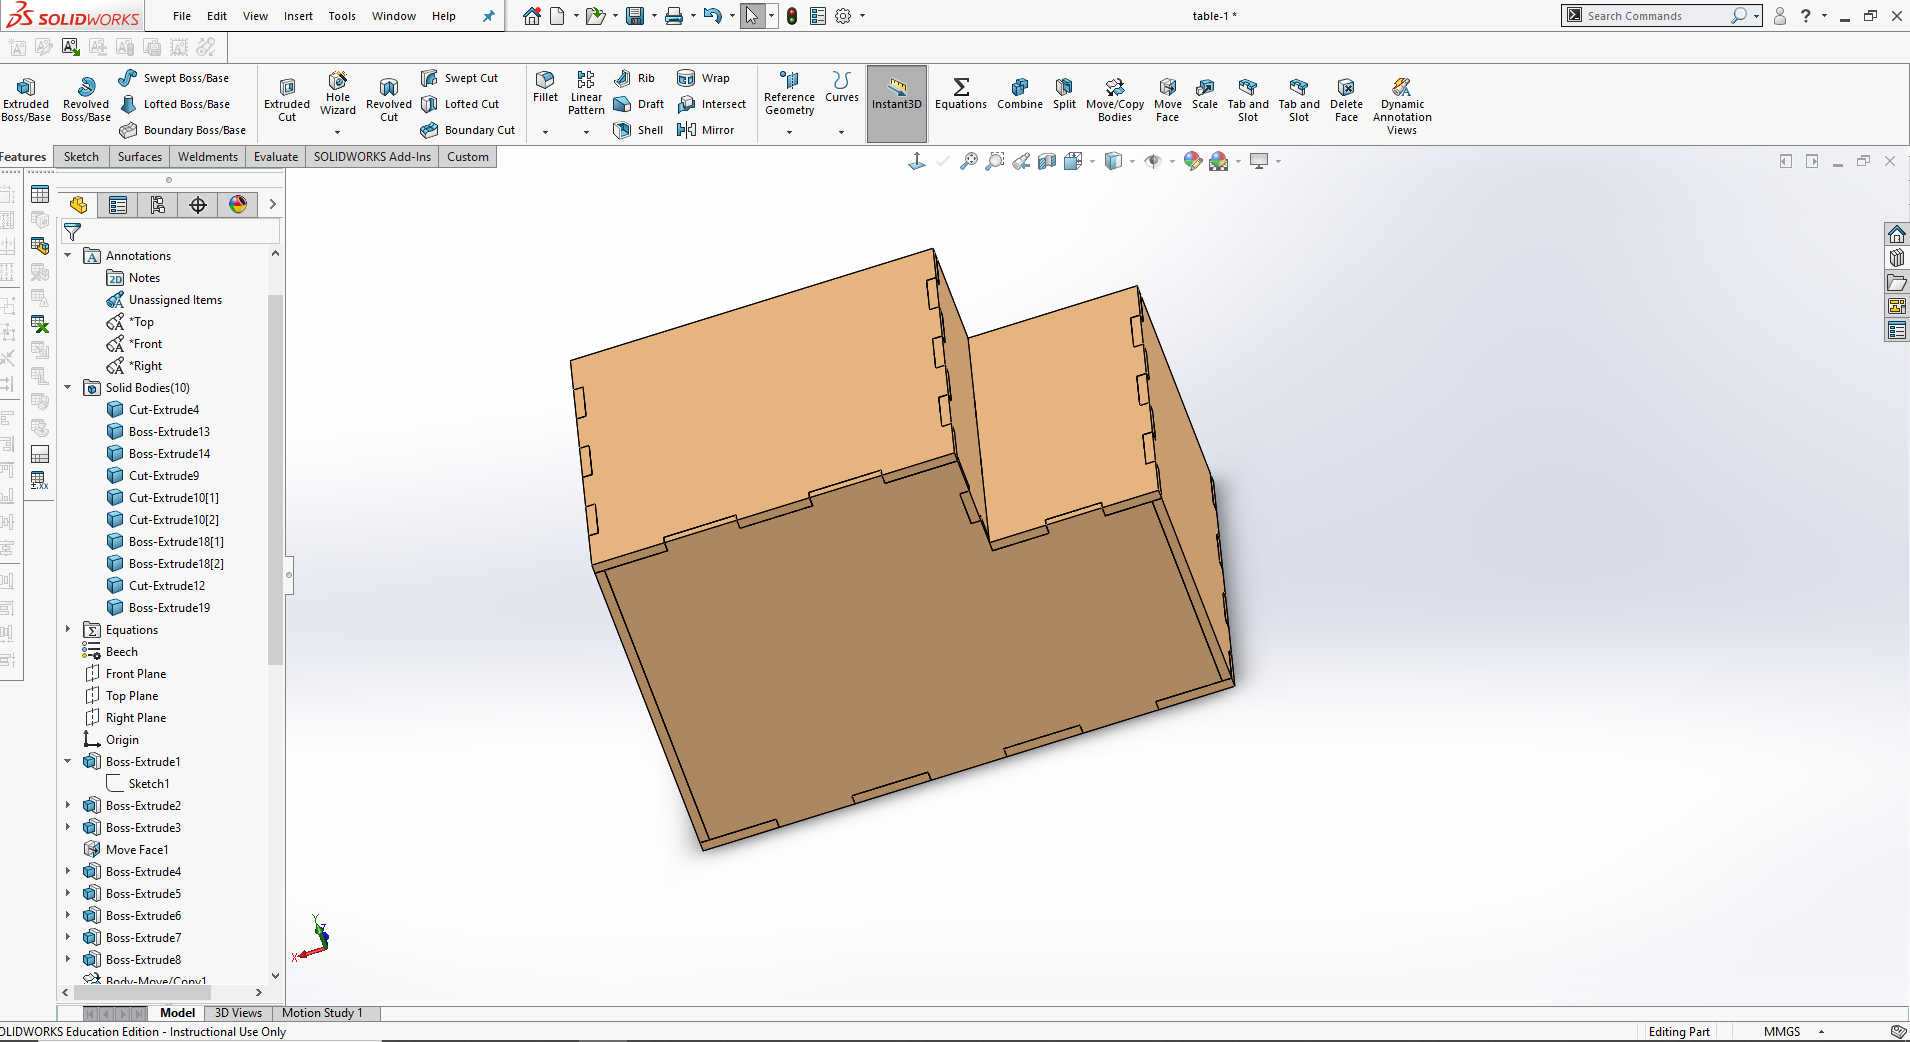This screenshot has height=1042, width=1910.
Task: Switch to the Motion Study 1 tab
Action: pos(322,1013)
